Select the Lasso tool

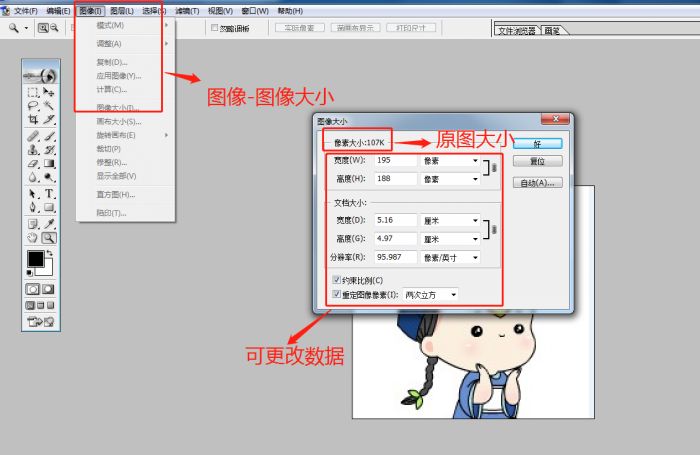click(x=33, y=105)
